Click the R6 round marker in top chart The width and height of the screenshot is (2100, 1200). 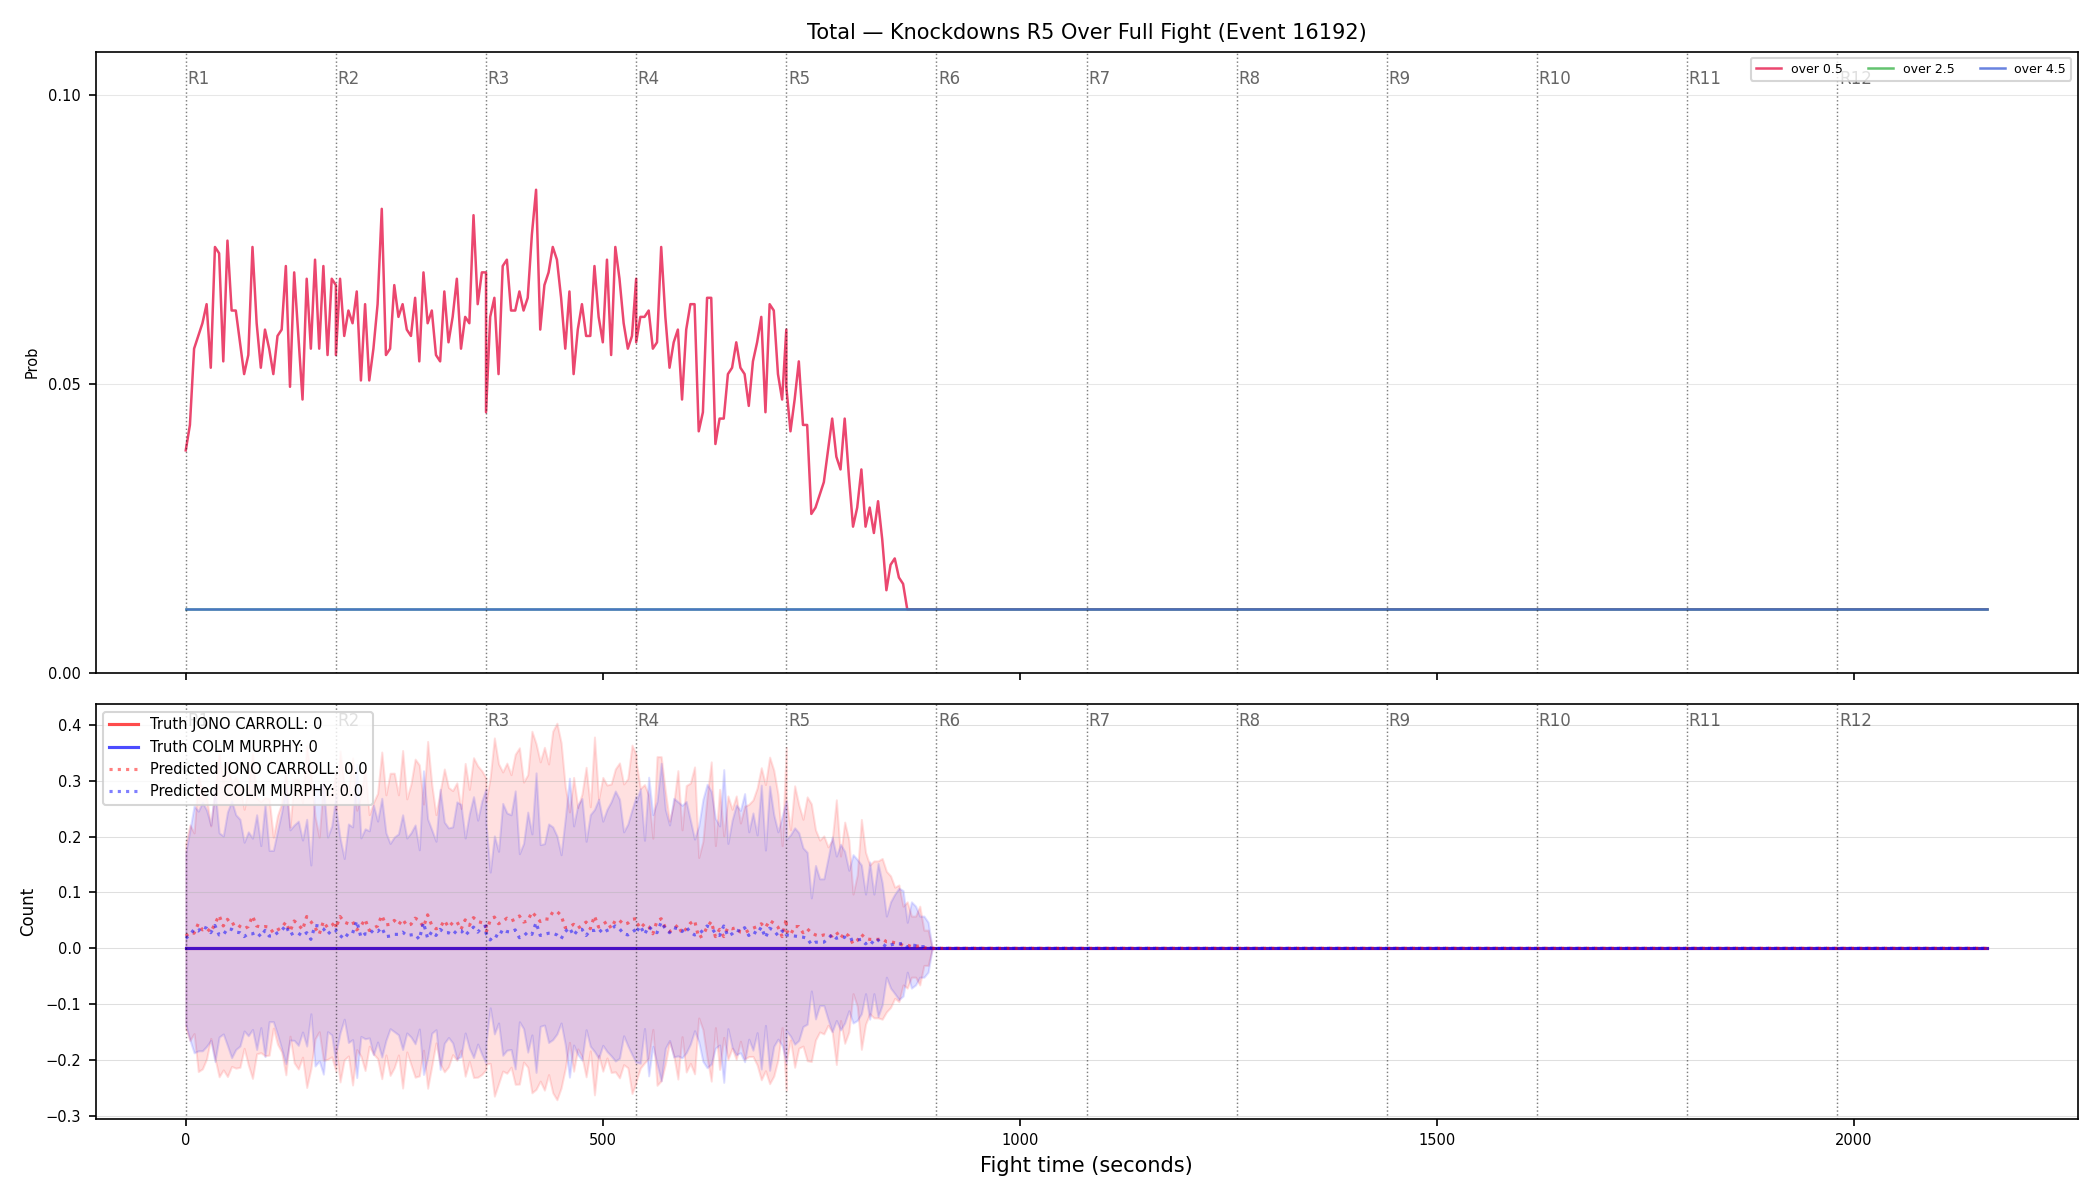[949, 78]
